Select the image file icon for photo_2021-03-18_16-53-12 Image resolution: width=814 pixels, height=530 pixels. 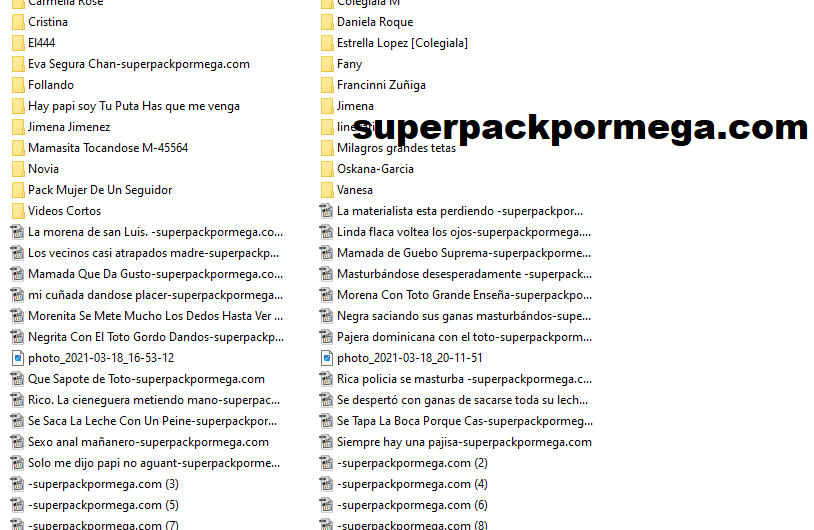18,358
